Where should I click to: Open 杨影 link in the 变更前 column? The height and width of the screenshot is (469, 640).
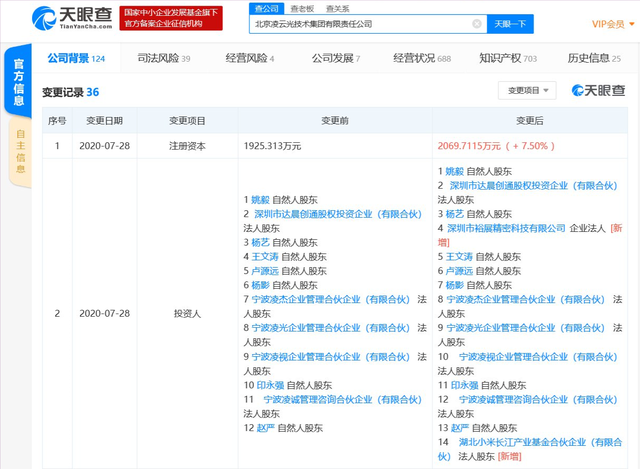point(260,285)
